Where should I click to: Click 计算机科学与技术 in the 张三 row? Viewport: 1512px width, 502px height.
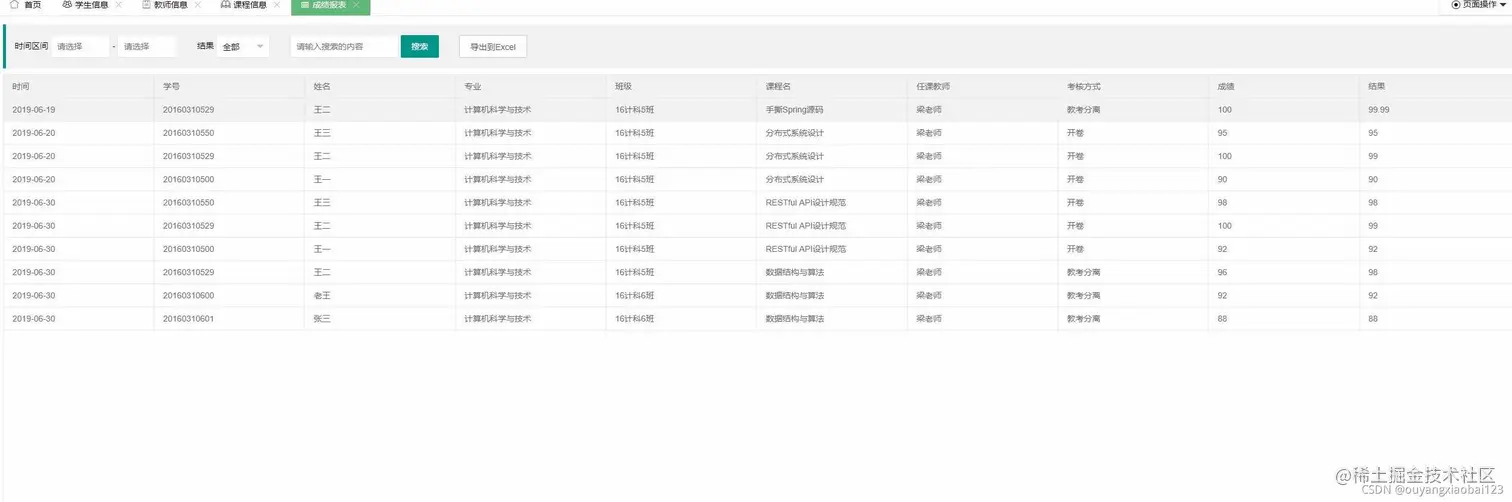[498, 319]
